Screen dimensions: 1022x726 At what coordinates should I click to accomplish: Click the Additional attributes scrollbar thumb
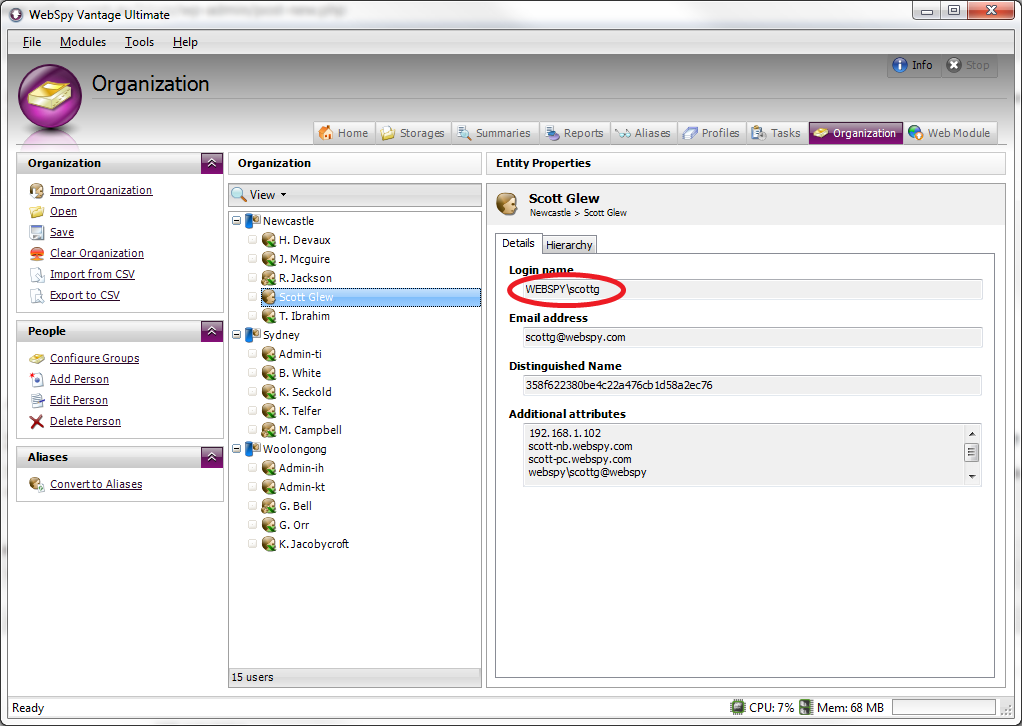(x=971, y=452)
